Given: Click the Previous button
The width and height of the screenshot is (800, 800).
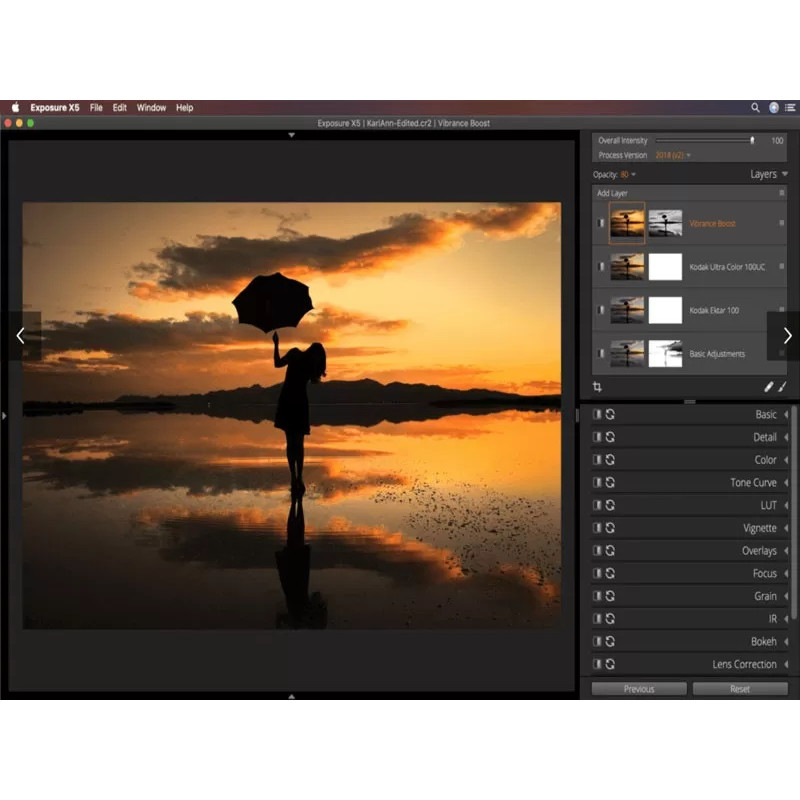Looking at the screenshot, I should (638, 689).
